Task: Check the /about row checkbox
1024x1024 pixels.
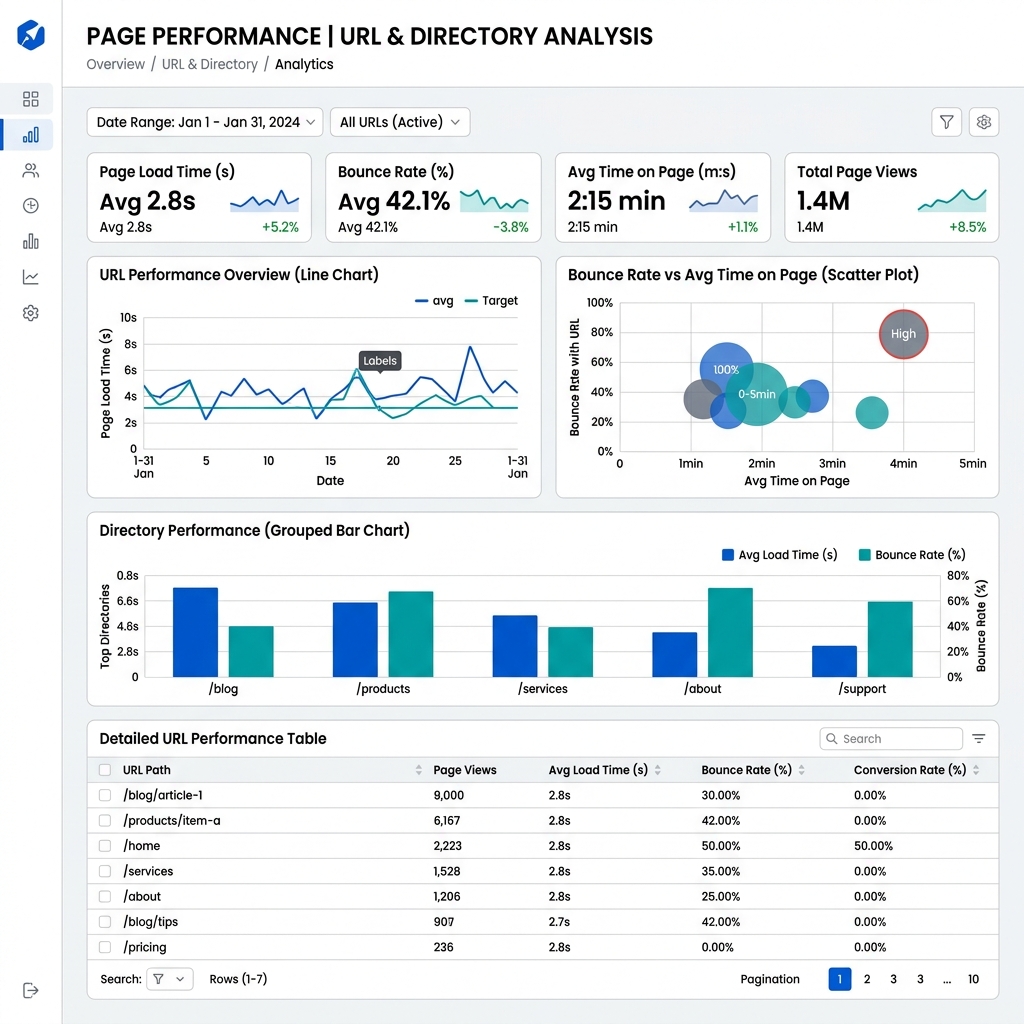Action: click(x=104, y=897)
